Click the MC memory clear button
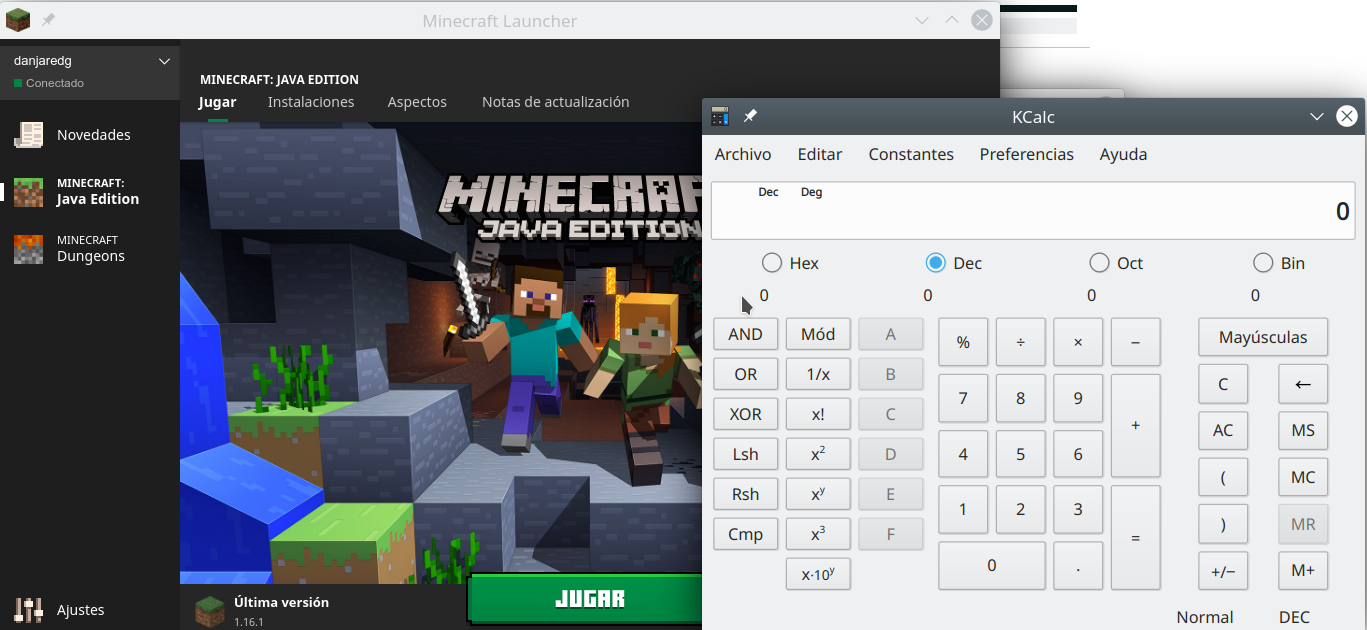1367x630 pixels. 1303,477
